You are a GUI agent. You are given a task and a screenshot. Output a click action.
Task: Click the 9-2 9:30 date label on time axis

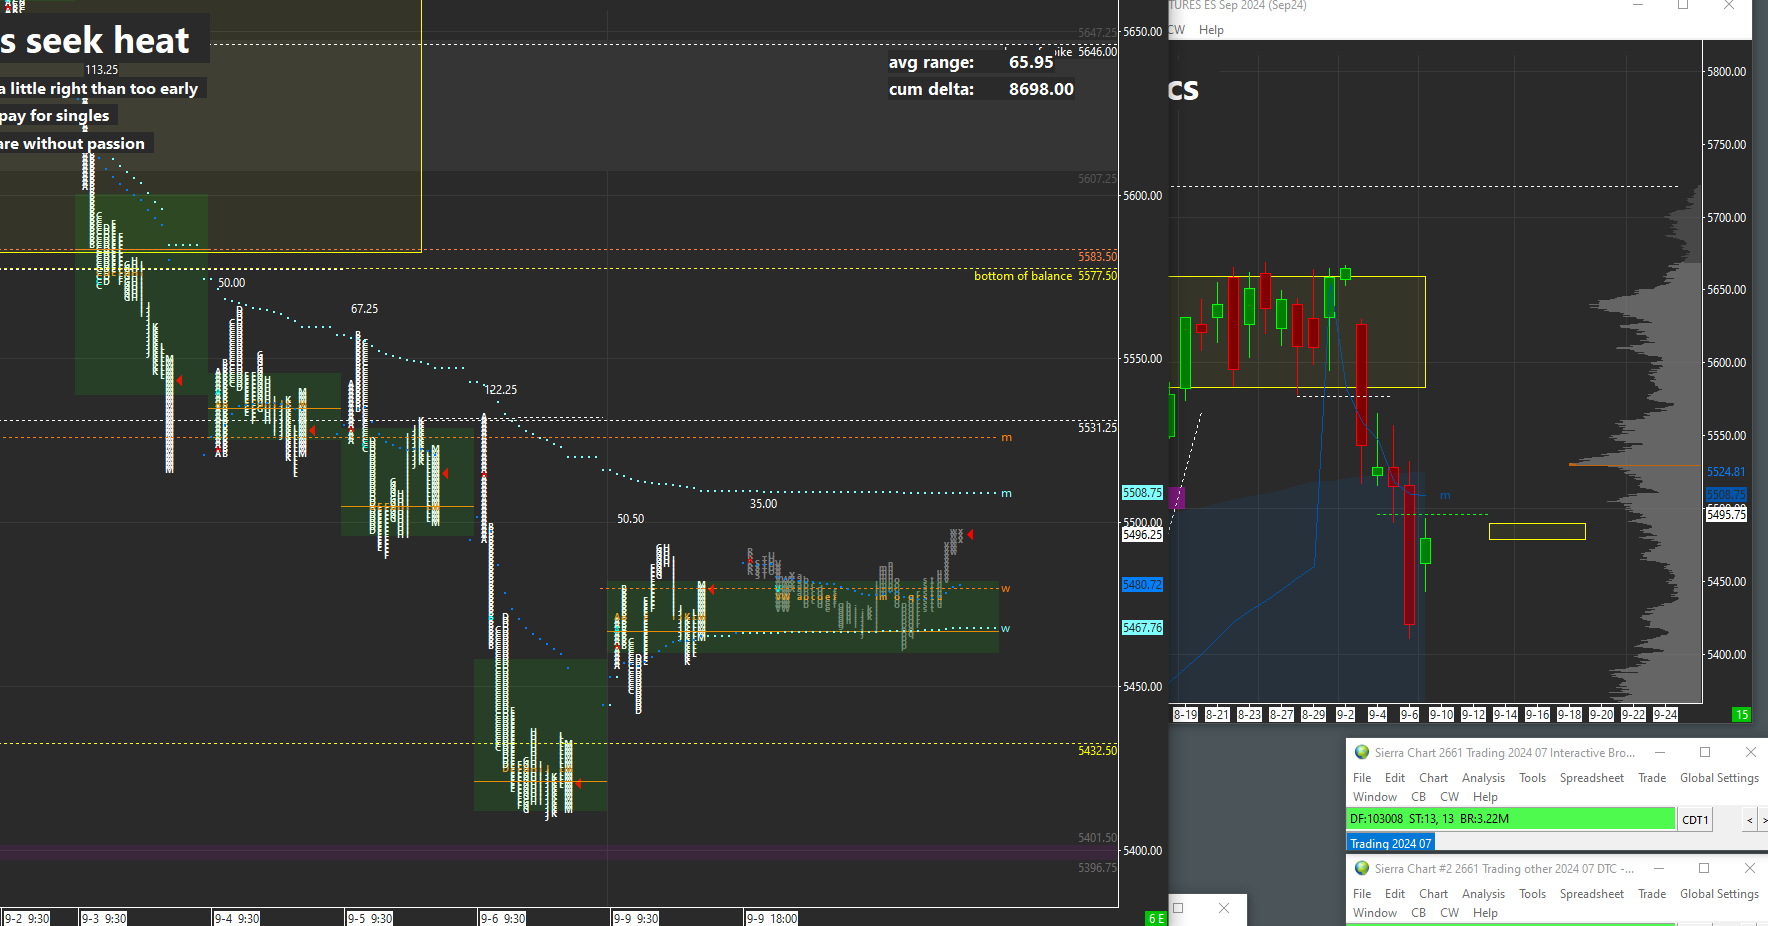tap(26, 918)
